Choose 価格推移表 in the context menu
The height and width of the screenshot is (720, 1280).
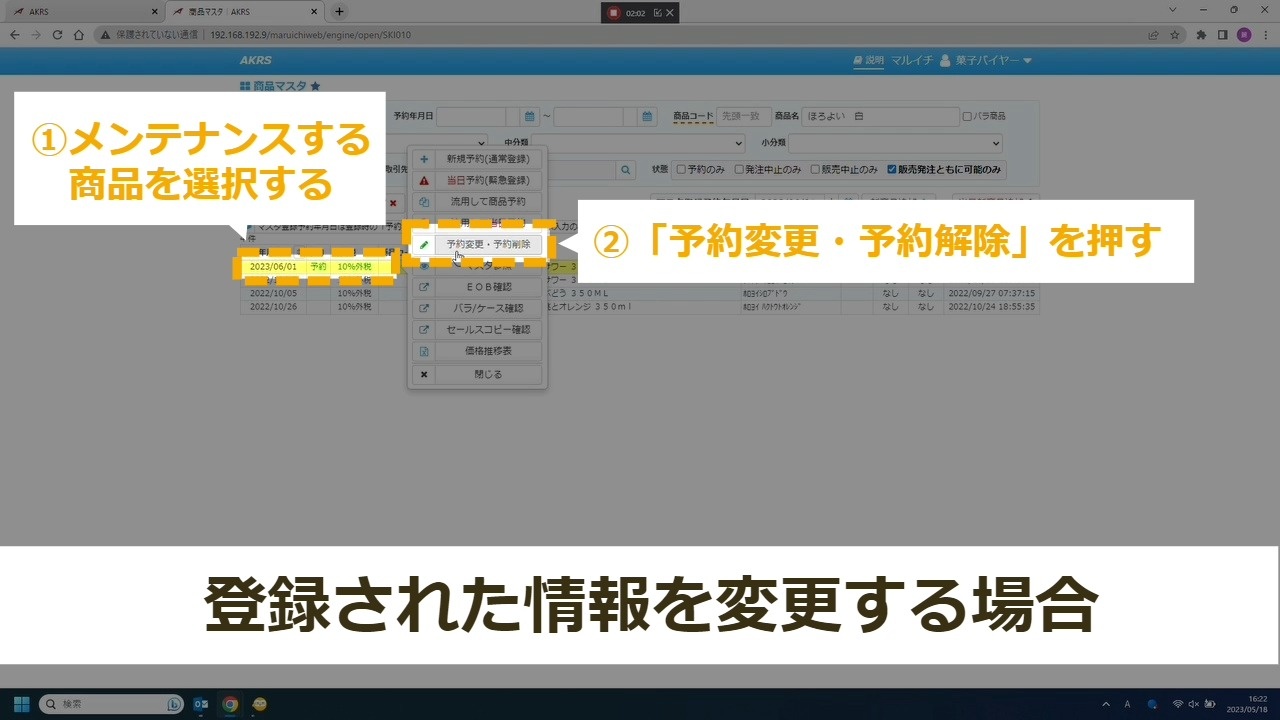click(487, 352)
